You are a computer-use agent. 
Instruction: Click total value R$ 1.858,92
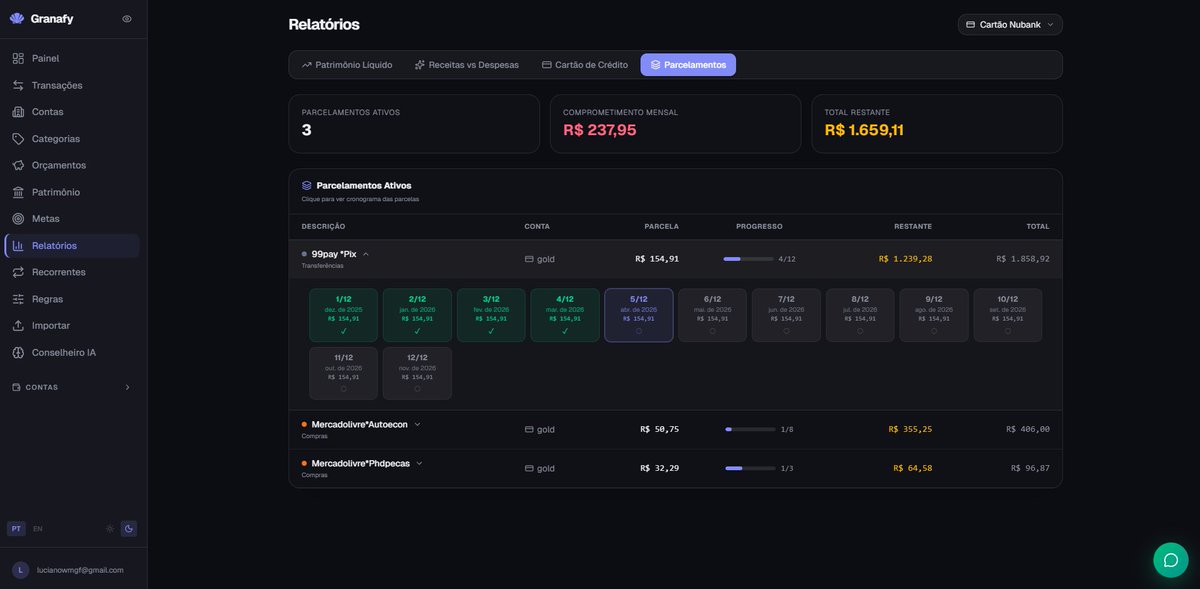click(x=1023, y=259)
